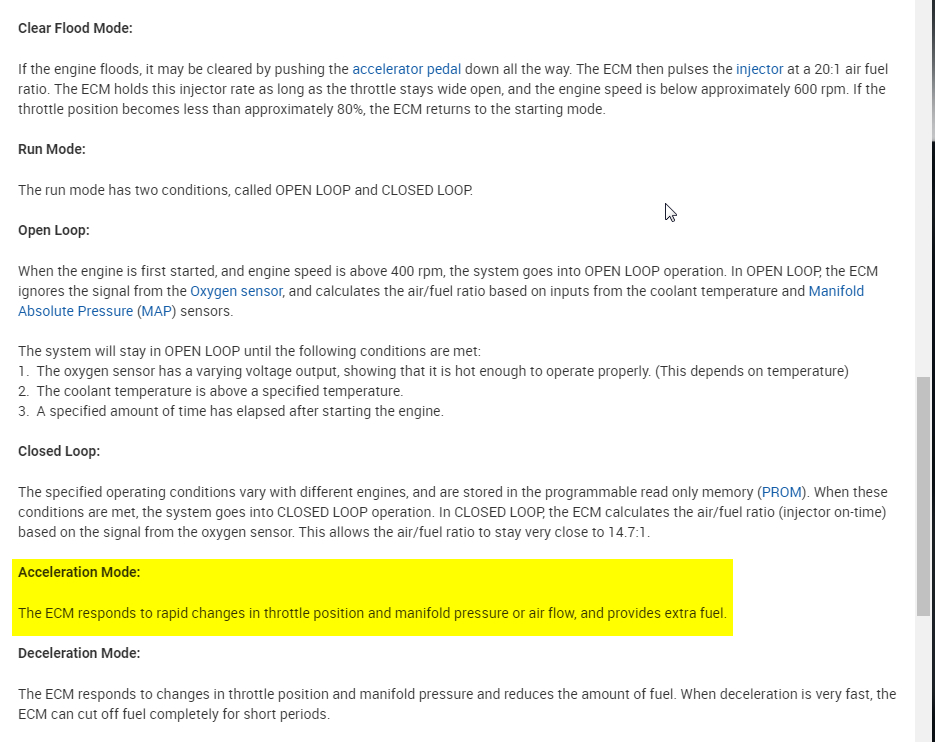Open the MAP abbreviation link

coord(157,311)
